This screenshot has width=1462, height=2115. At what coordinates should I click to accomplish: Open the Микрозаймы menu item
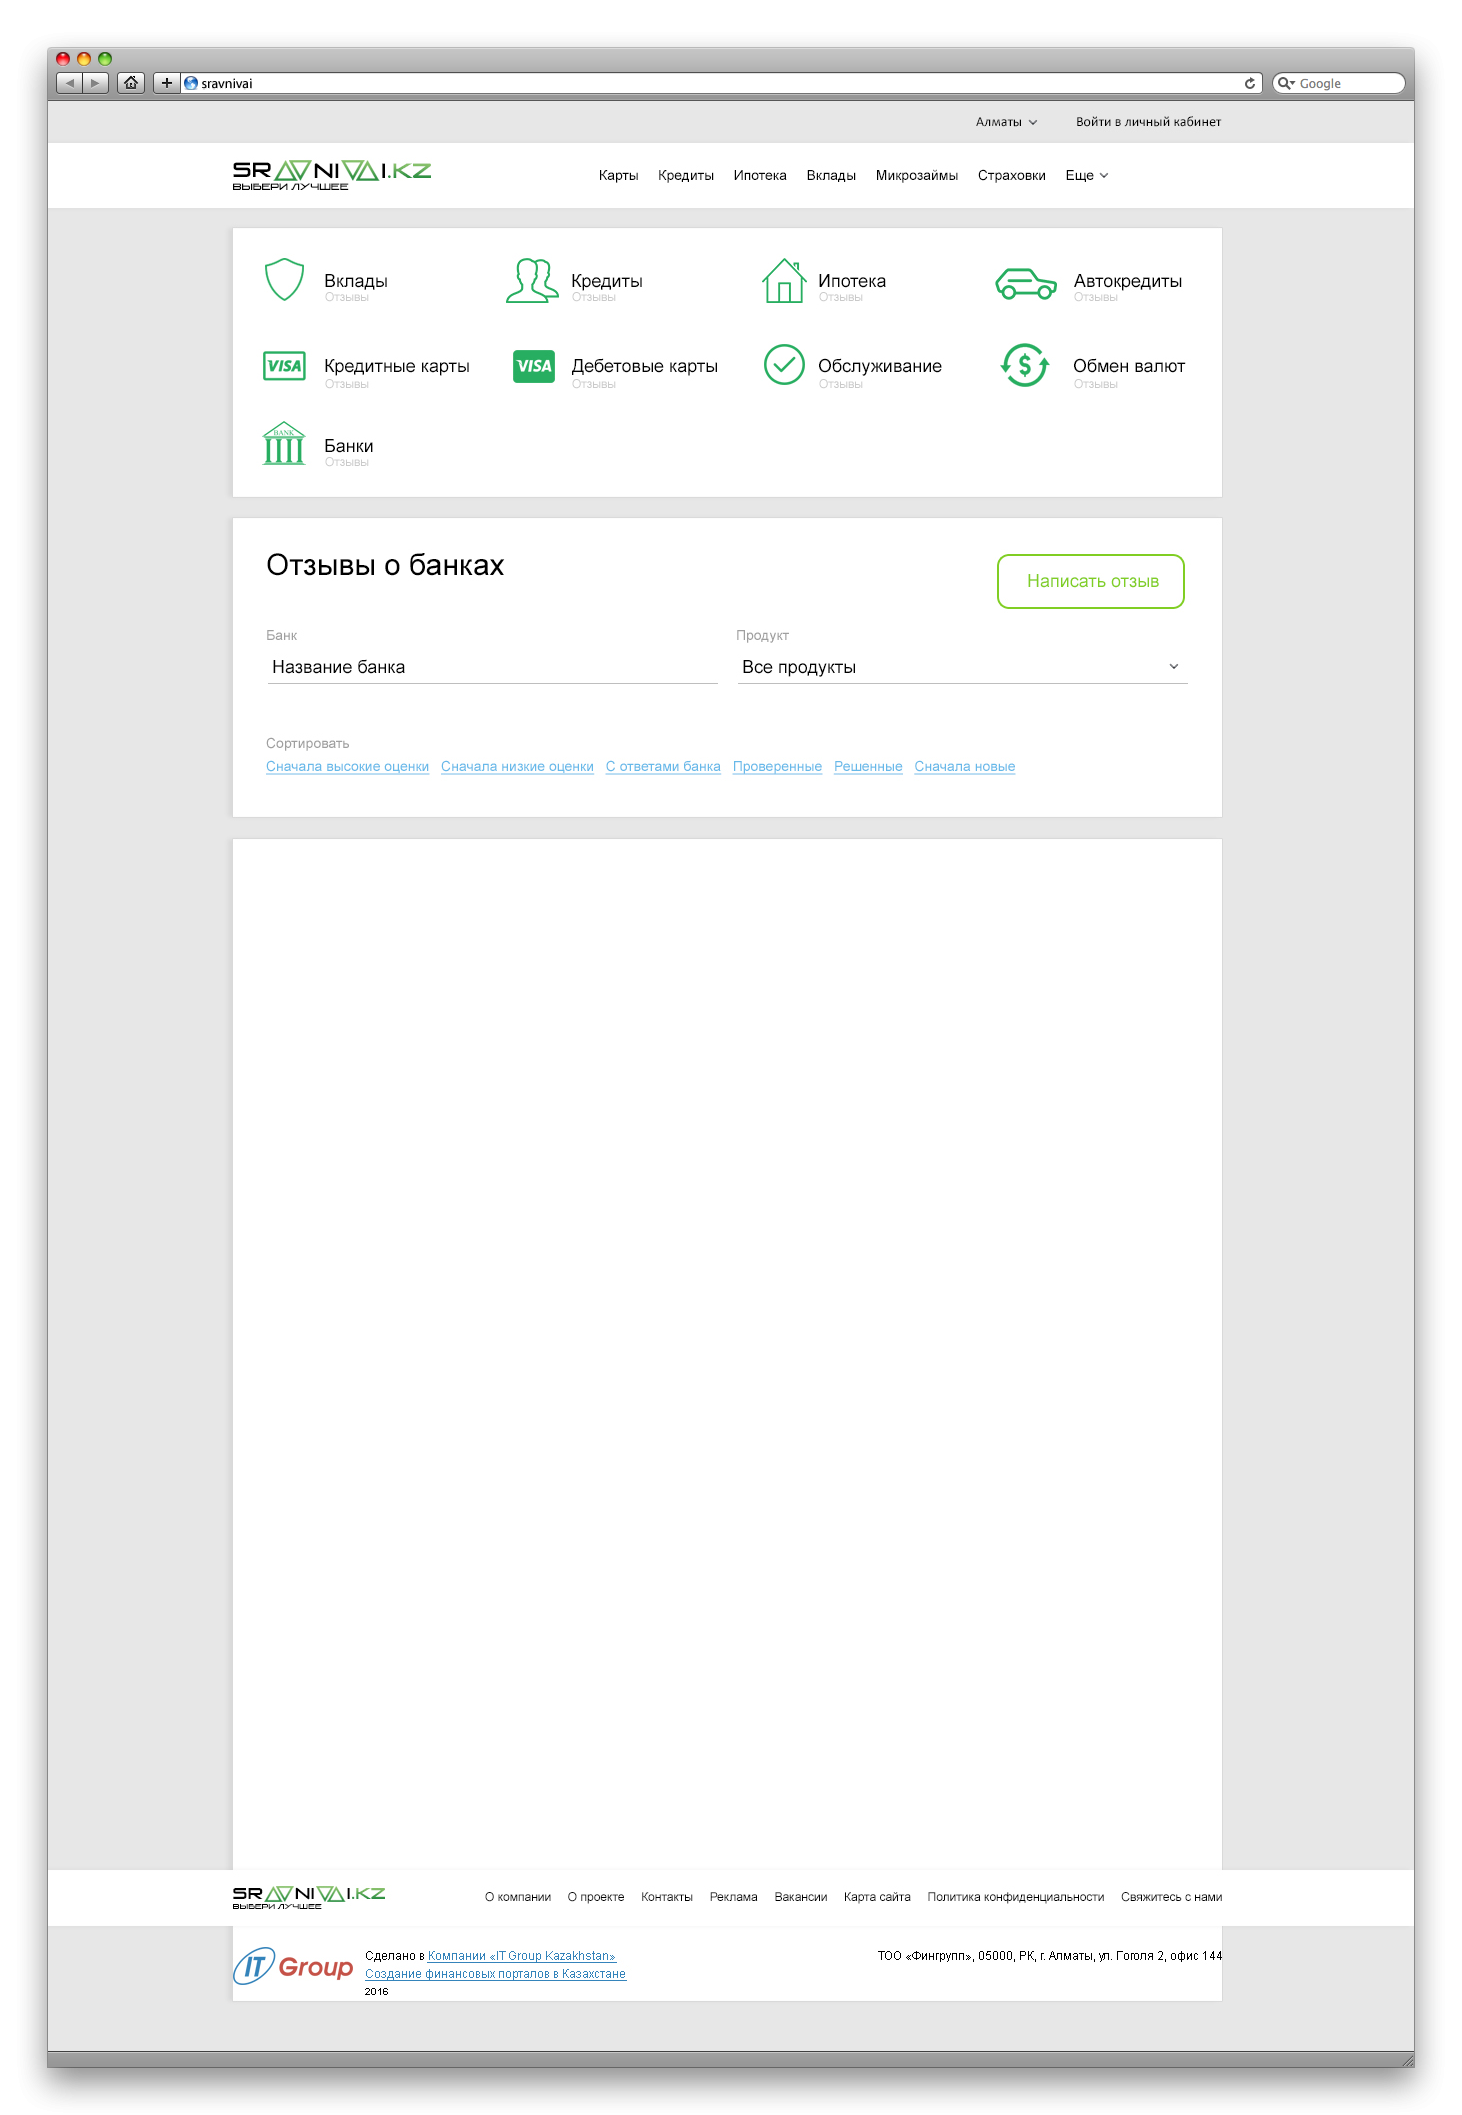pos(917,175)
